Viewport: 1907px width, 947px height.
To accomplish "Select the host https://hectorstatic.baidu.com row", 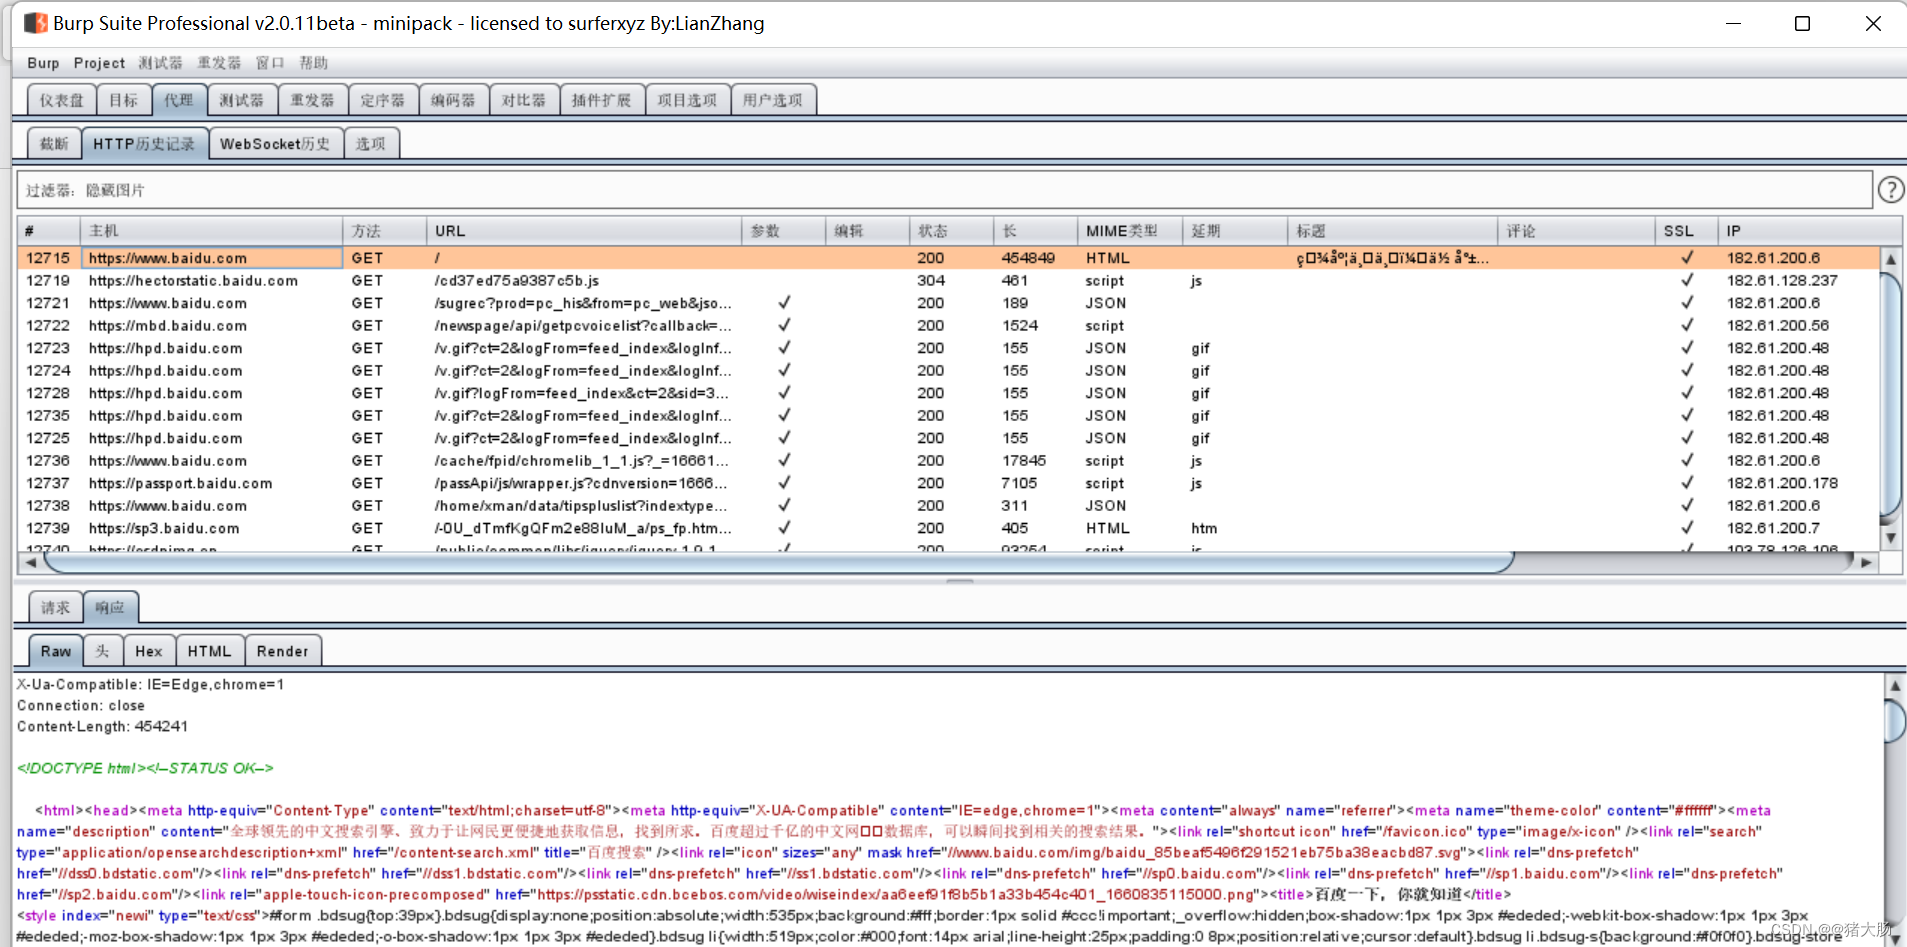I will [x=948, y=281].
